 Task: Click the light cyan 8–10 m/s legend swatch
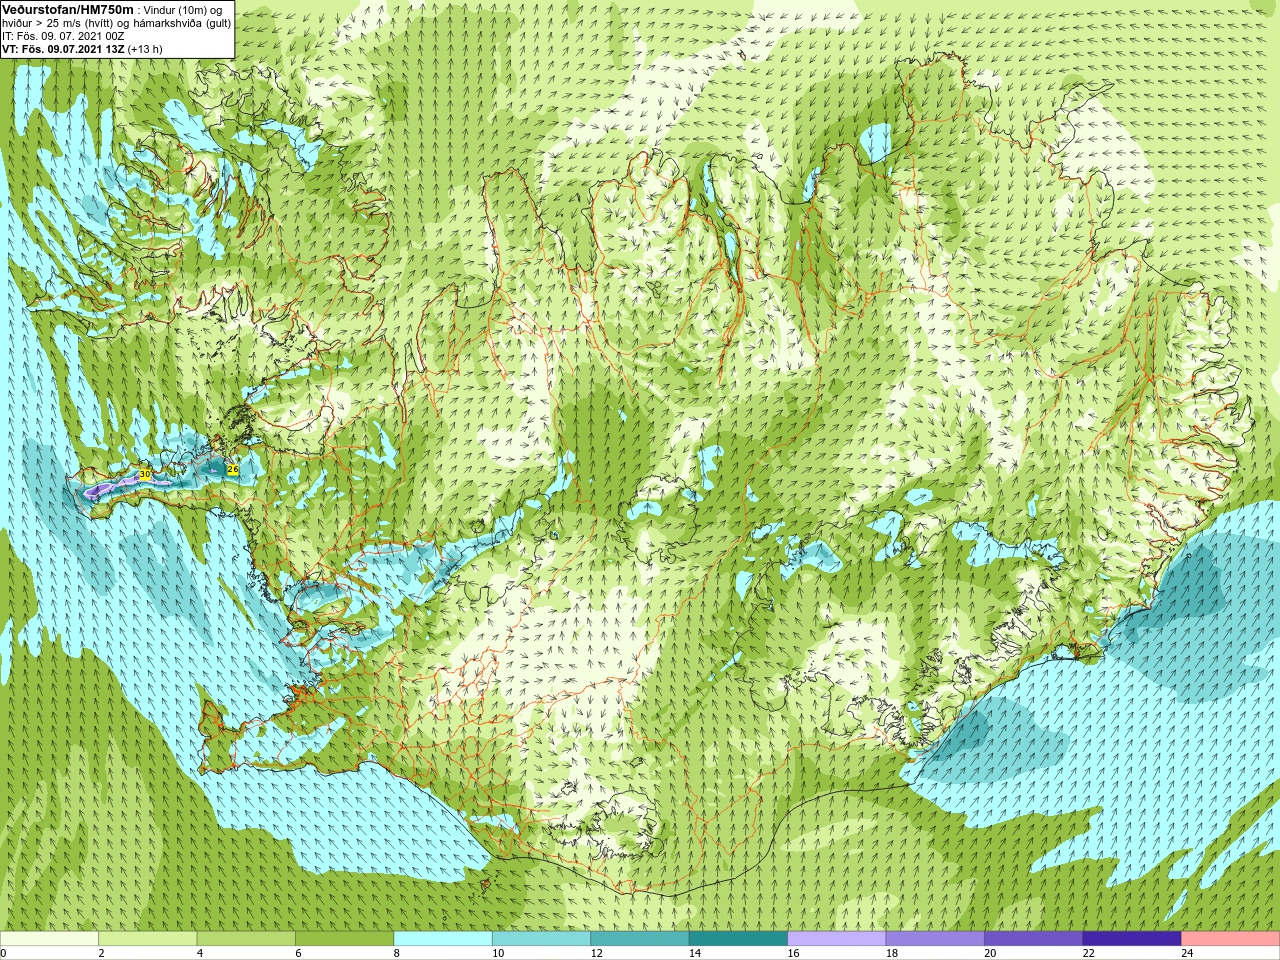(x=443, y=939)
